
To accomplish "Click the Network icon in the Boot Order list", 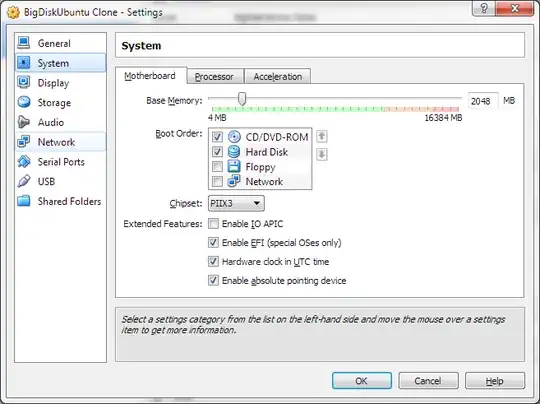I will (234, 181).
